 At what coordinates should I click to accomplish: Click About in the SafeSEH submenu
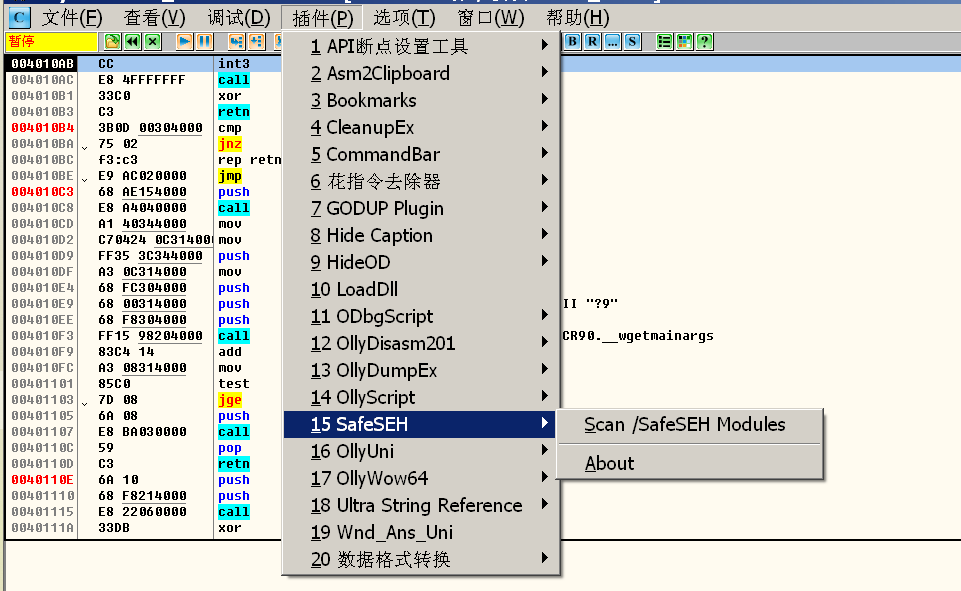[610, 463]
